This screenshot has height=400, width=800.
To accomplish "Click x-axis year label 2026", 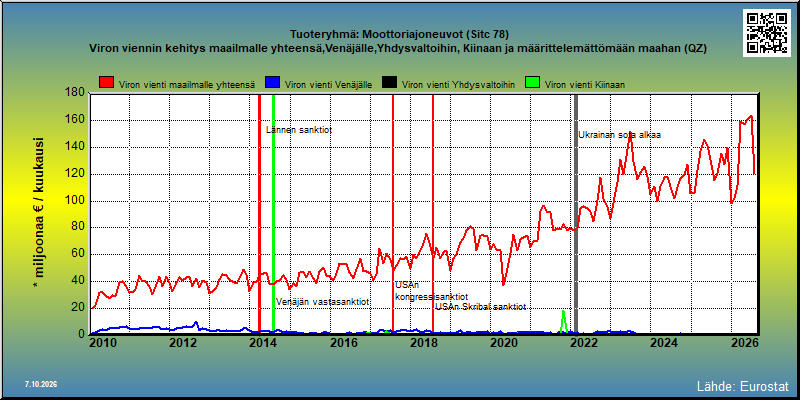I will tap(744, 343).
